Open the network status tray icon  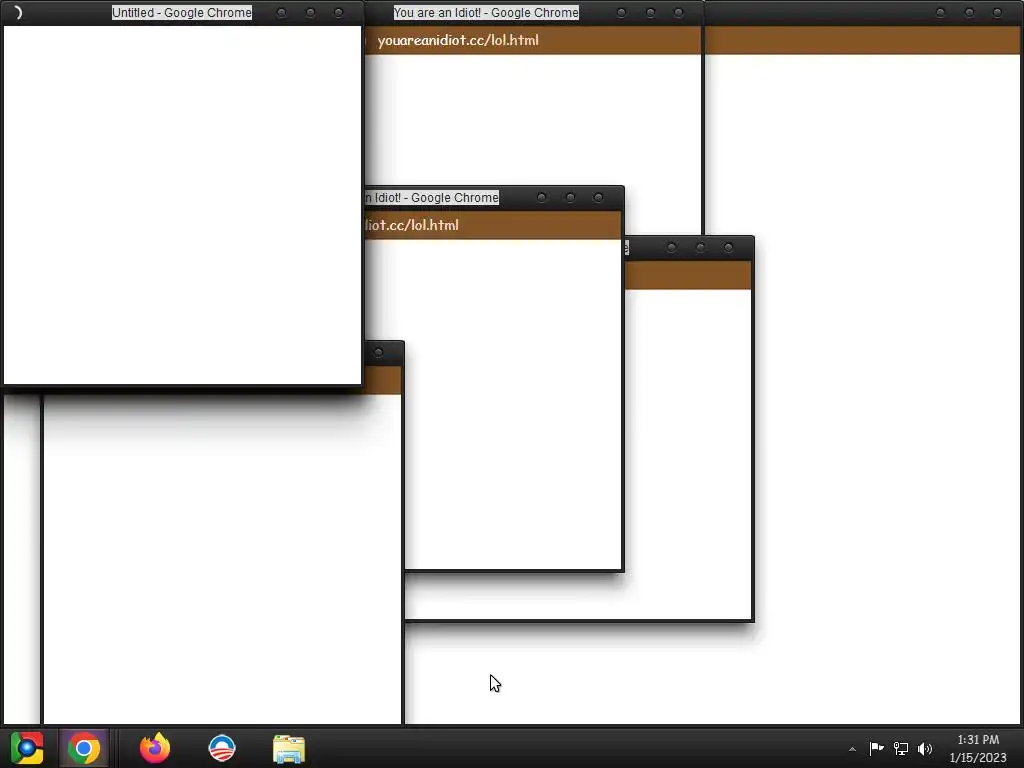tap(901, 748)
